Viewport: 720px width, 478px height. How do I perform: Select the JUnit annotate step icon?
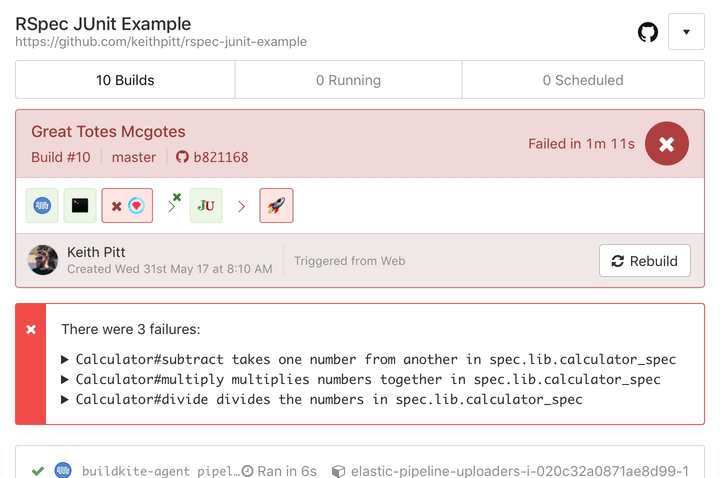(x=206, y=206)
